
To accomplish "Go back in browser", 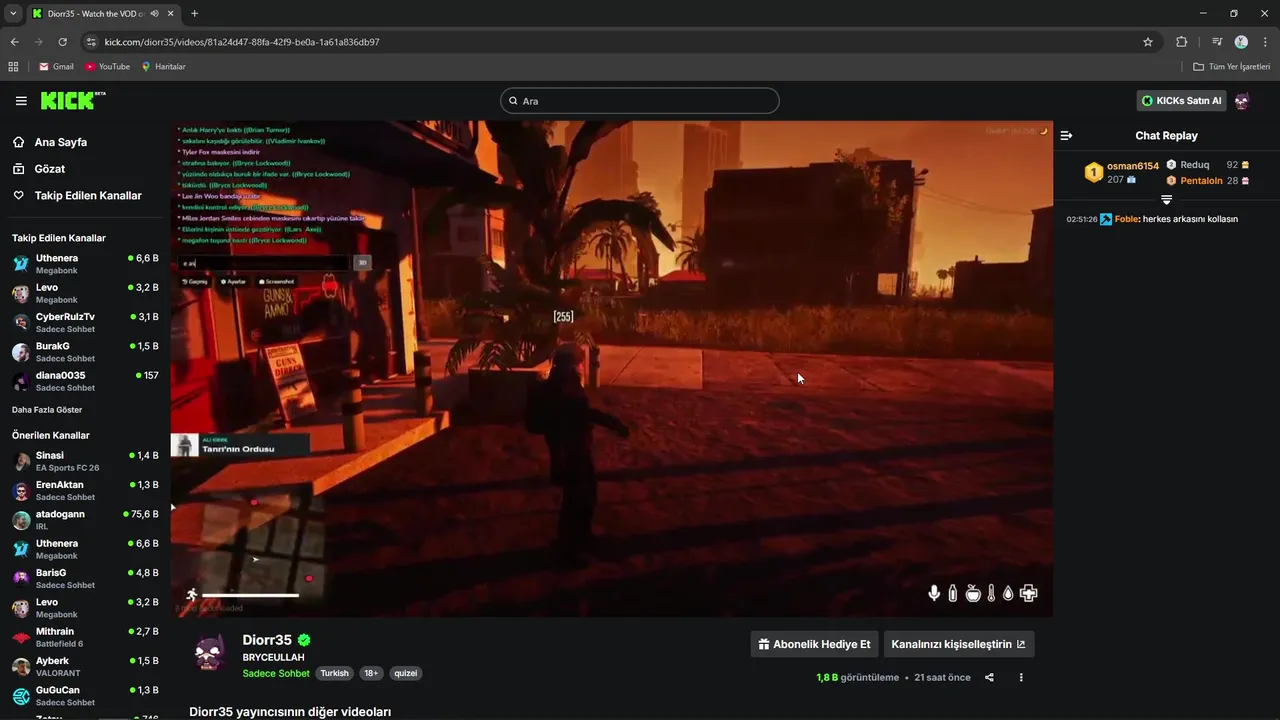I will pos(14,42).
